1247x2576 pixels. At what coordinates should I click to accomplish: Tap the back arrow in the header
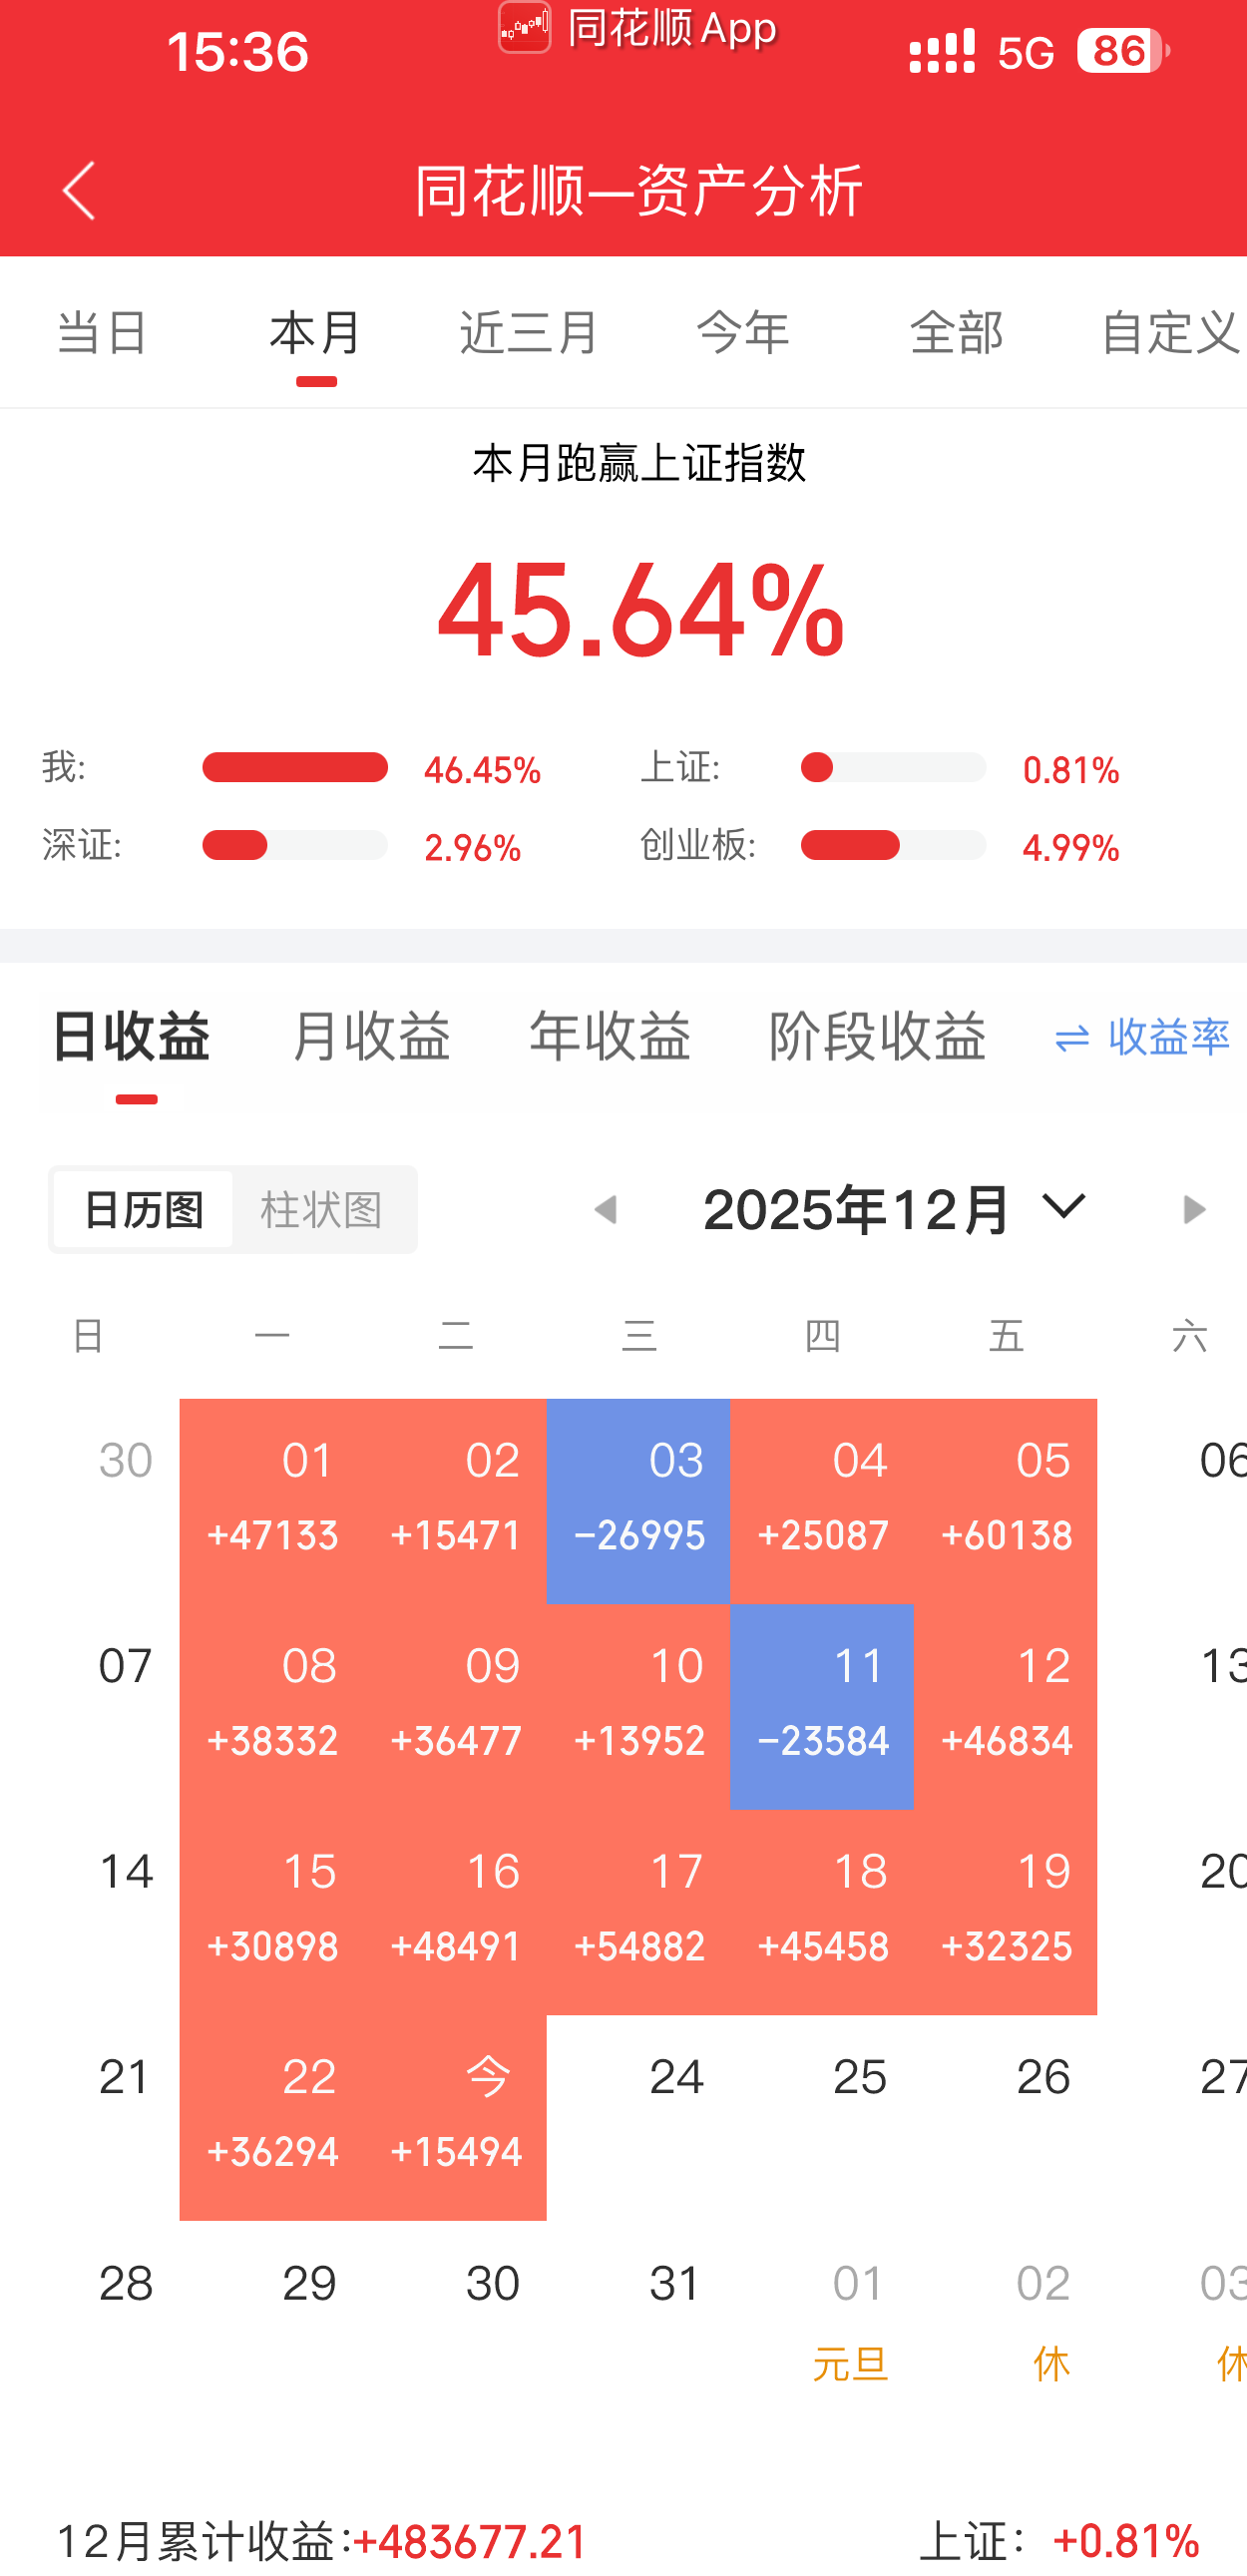pyautogui.click(x=80, y=191)
